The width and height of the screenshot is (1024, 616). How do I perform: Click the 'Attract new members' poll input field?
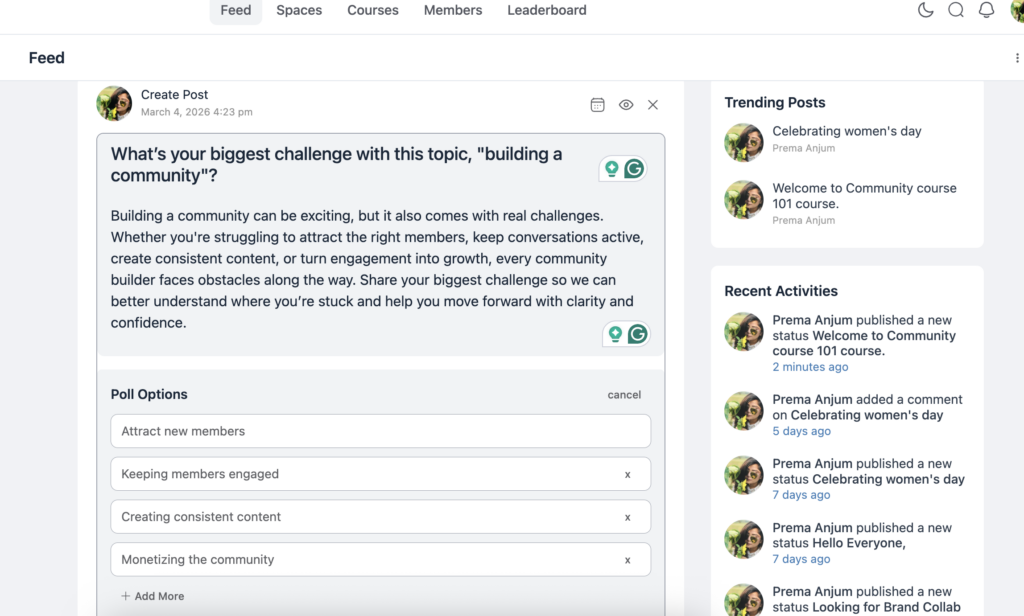[380, 431]
